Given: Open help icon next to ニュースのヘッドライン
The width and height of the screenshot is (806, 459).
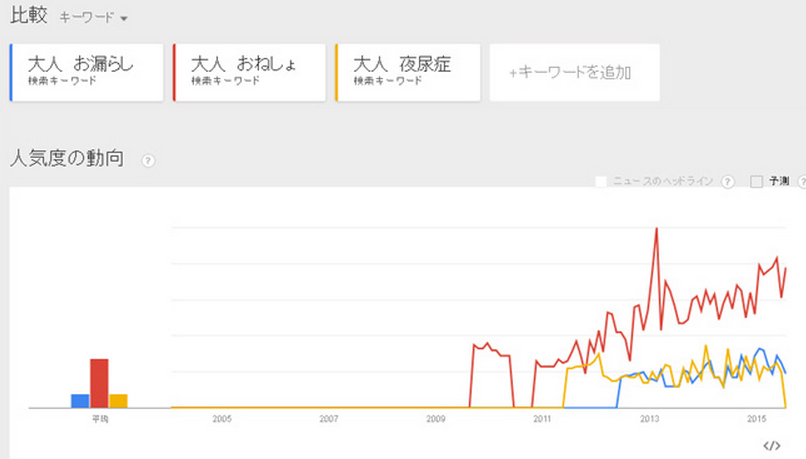Looking at the screenshot, I should coord(727,181).
